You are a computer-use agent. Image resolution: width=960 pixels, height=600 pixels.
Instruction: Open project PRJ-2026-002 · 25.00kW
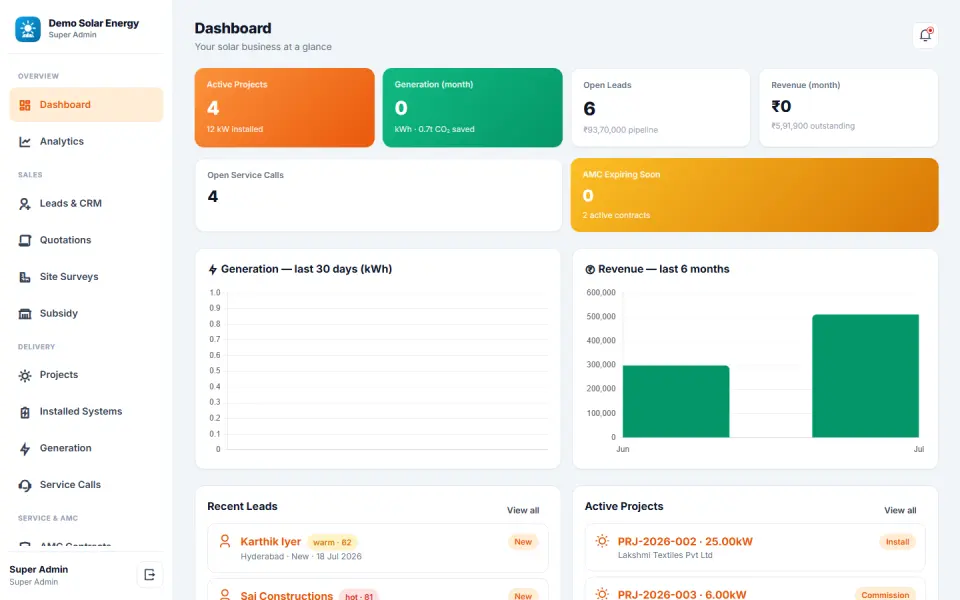click(x=755, y=547)
